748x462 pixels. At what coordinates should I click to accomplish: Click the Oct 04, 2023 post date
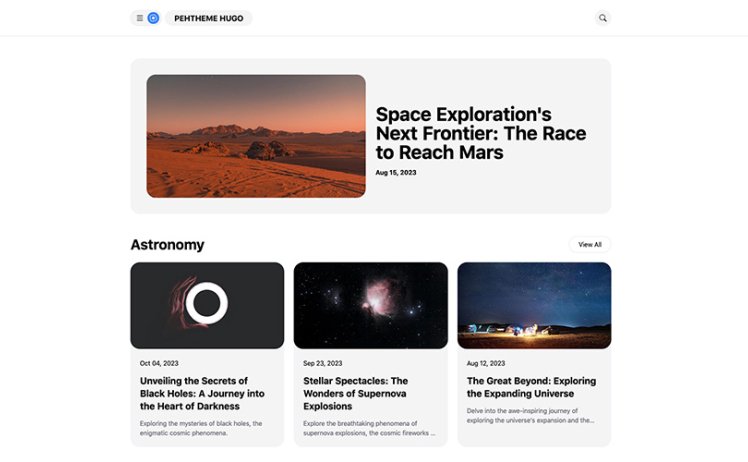[159, 363]
